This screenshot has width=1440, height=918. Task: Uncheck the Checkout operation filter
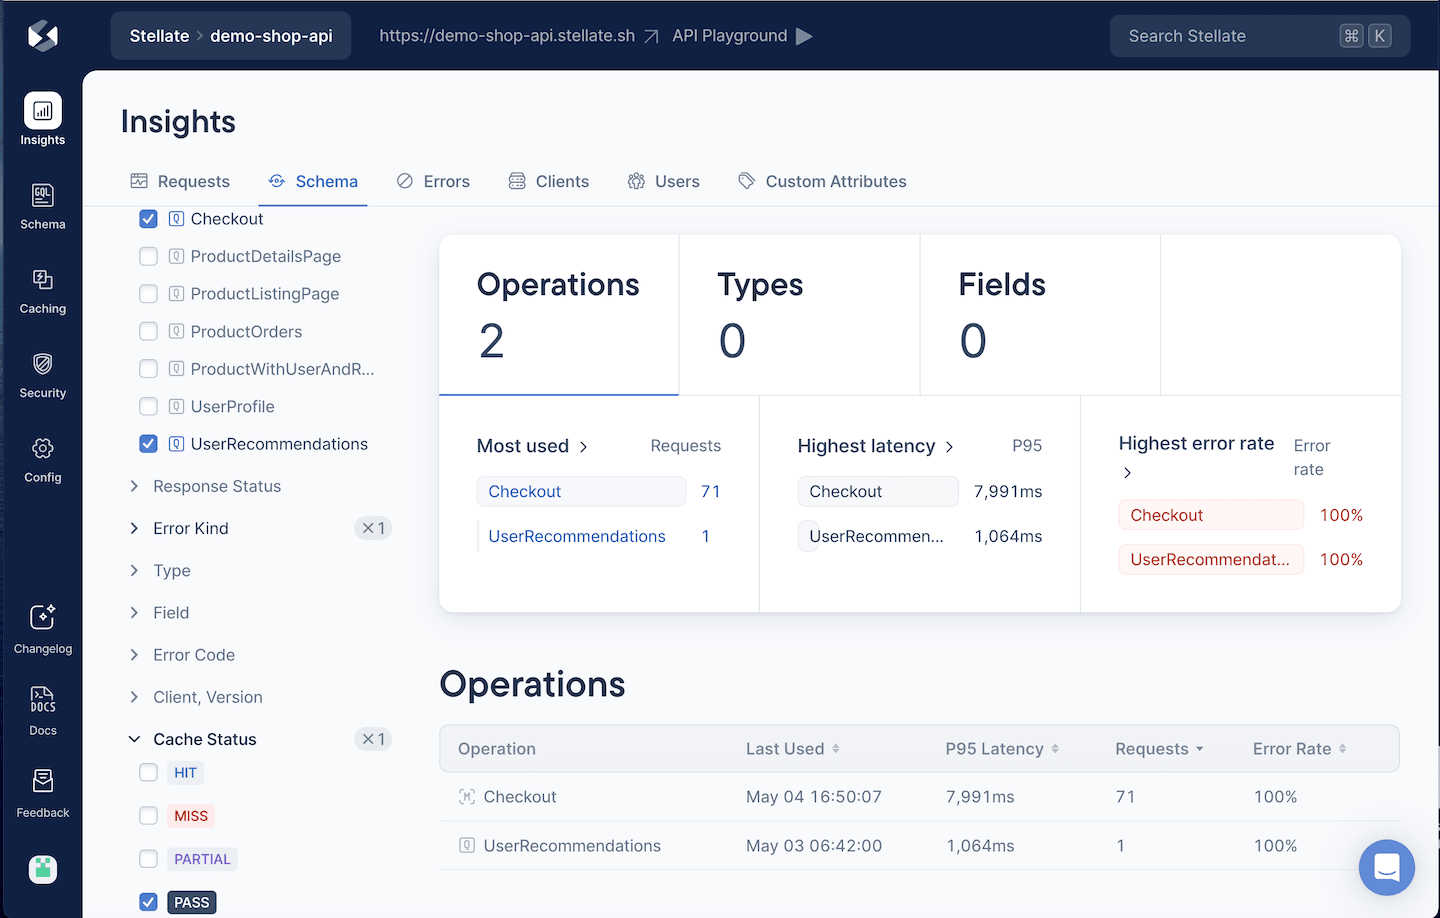[x=148, y=219]
